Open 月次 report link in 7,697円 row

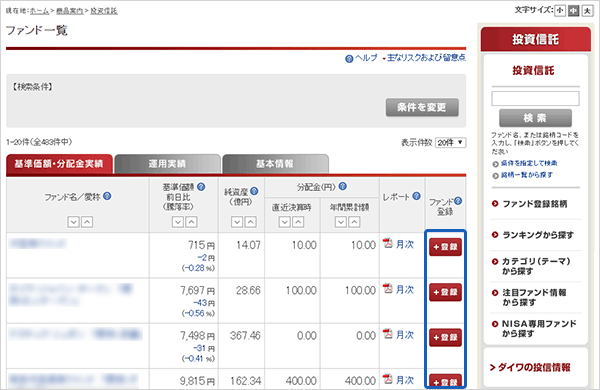405,289
